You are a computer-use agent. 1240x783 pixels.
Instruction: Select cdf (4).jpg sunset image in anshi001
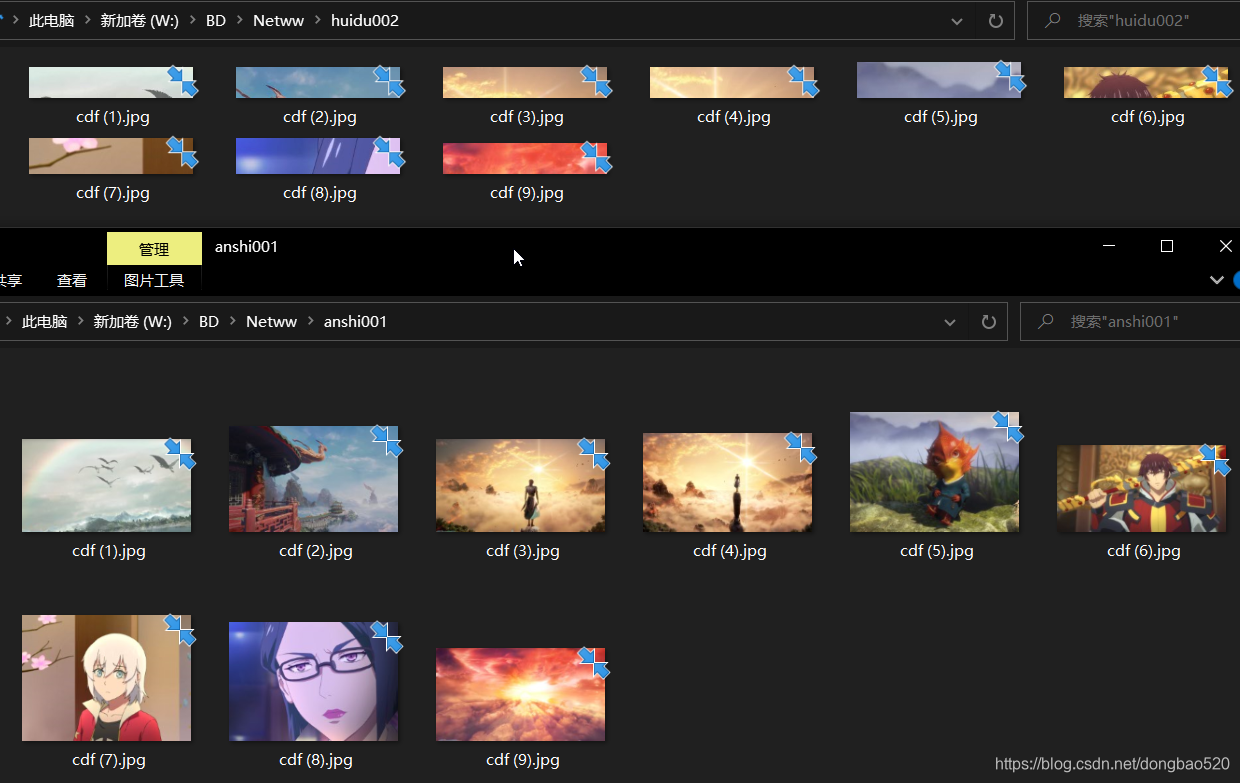(x=727, y=482)
